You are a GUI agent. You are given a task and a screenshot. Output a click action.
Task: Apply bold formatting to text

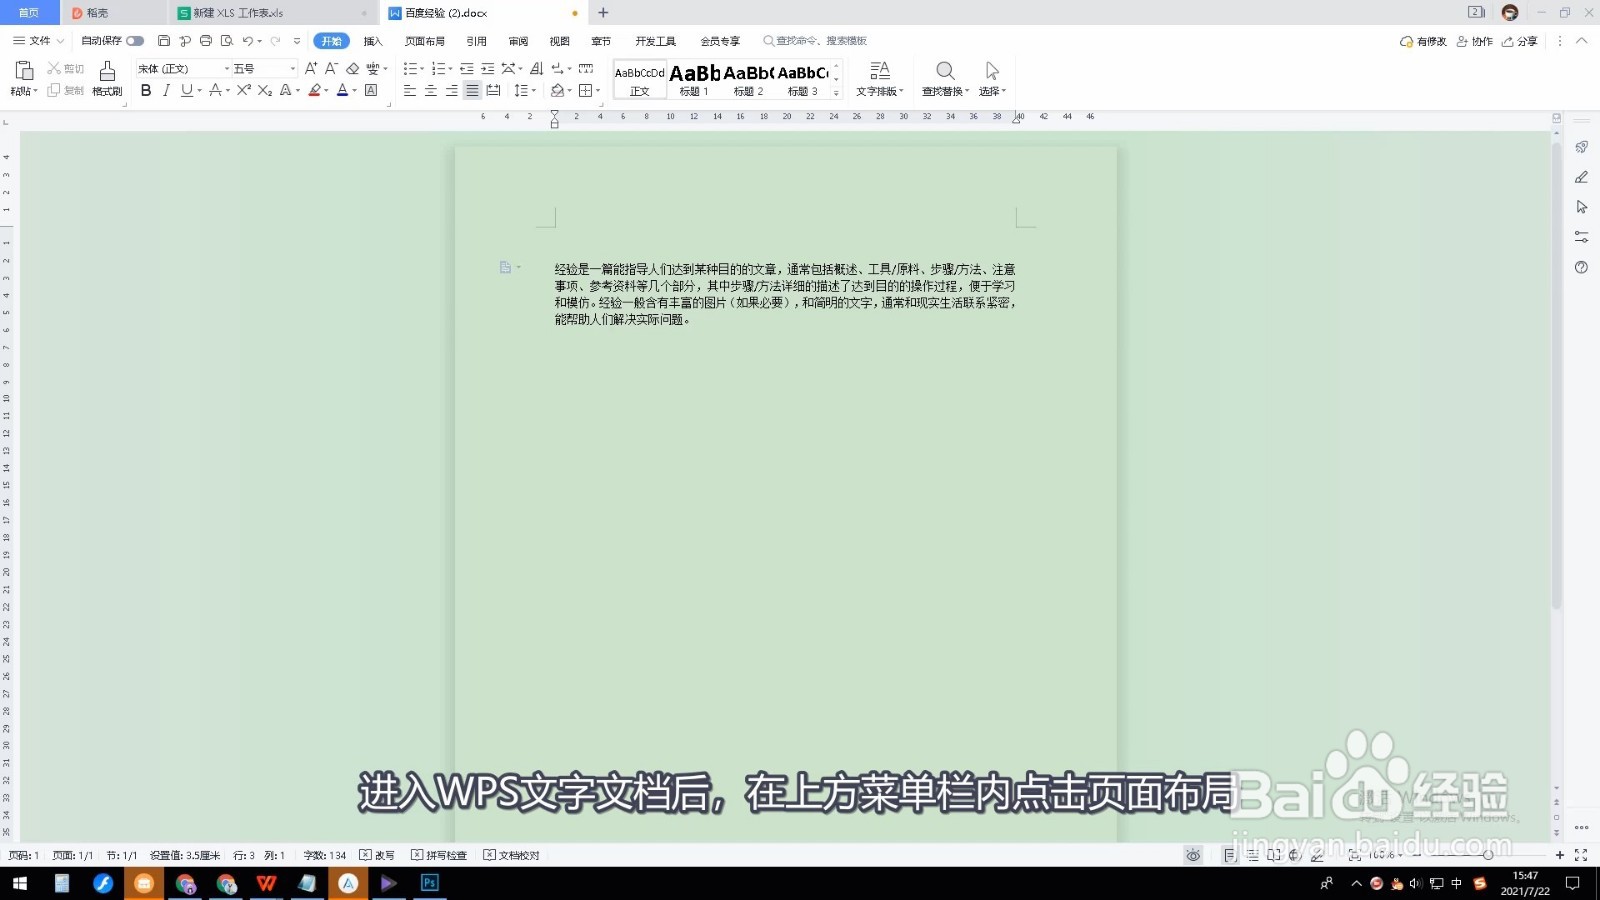pyautogui.click(x=146, y=91)
